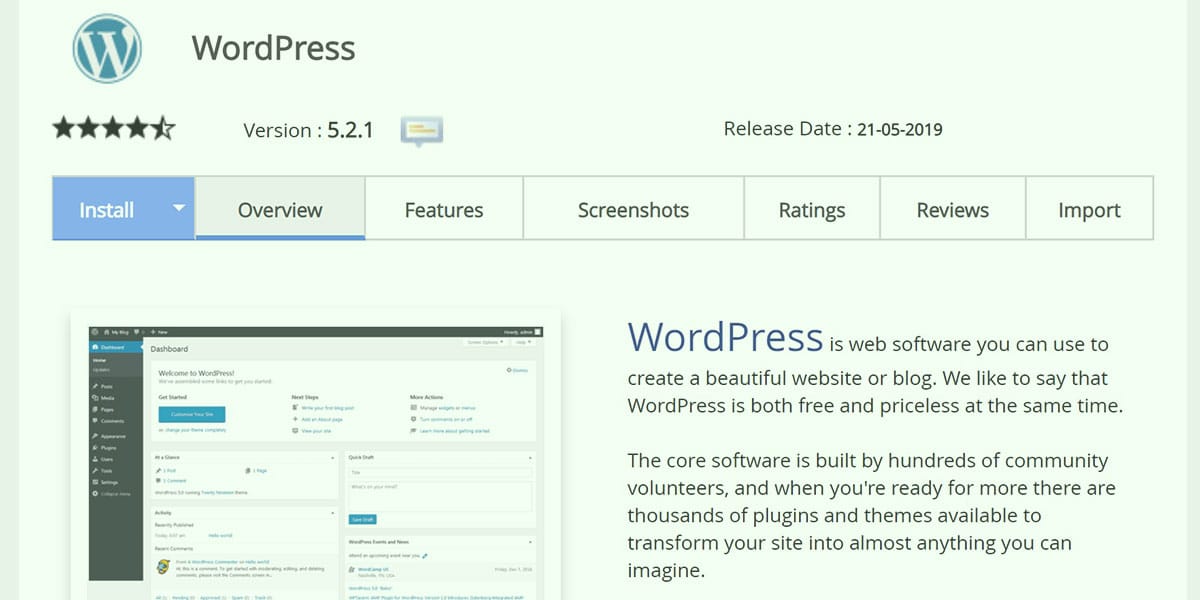Switch to the Overview tab
Viewport: 1200px width, 600px height.
point(280,210)
